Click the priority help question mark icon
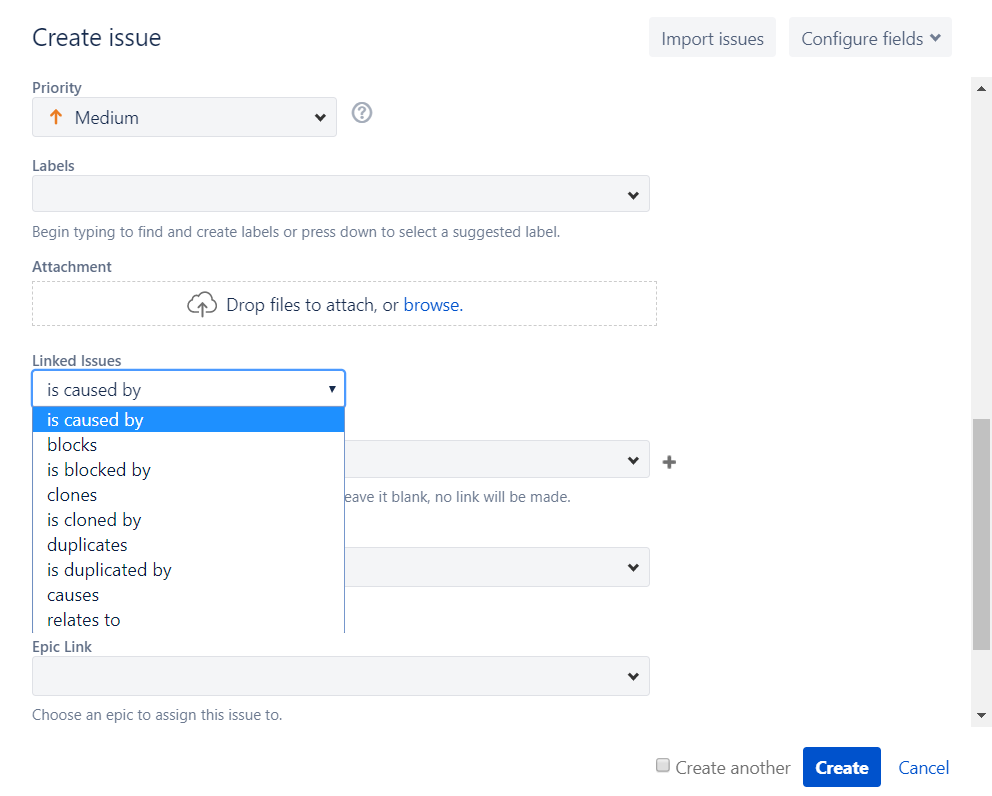Viewport: 992px width, 796px height. (363, 114)
